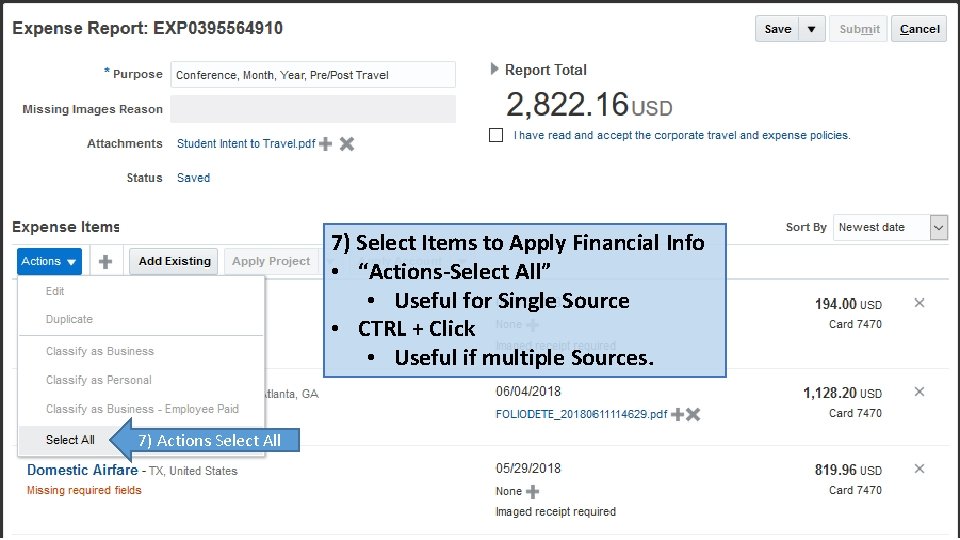Open the Domestic Airfare expense item

[x=82, y=470]
